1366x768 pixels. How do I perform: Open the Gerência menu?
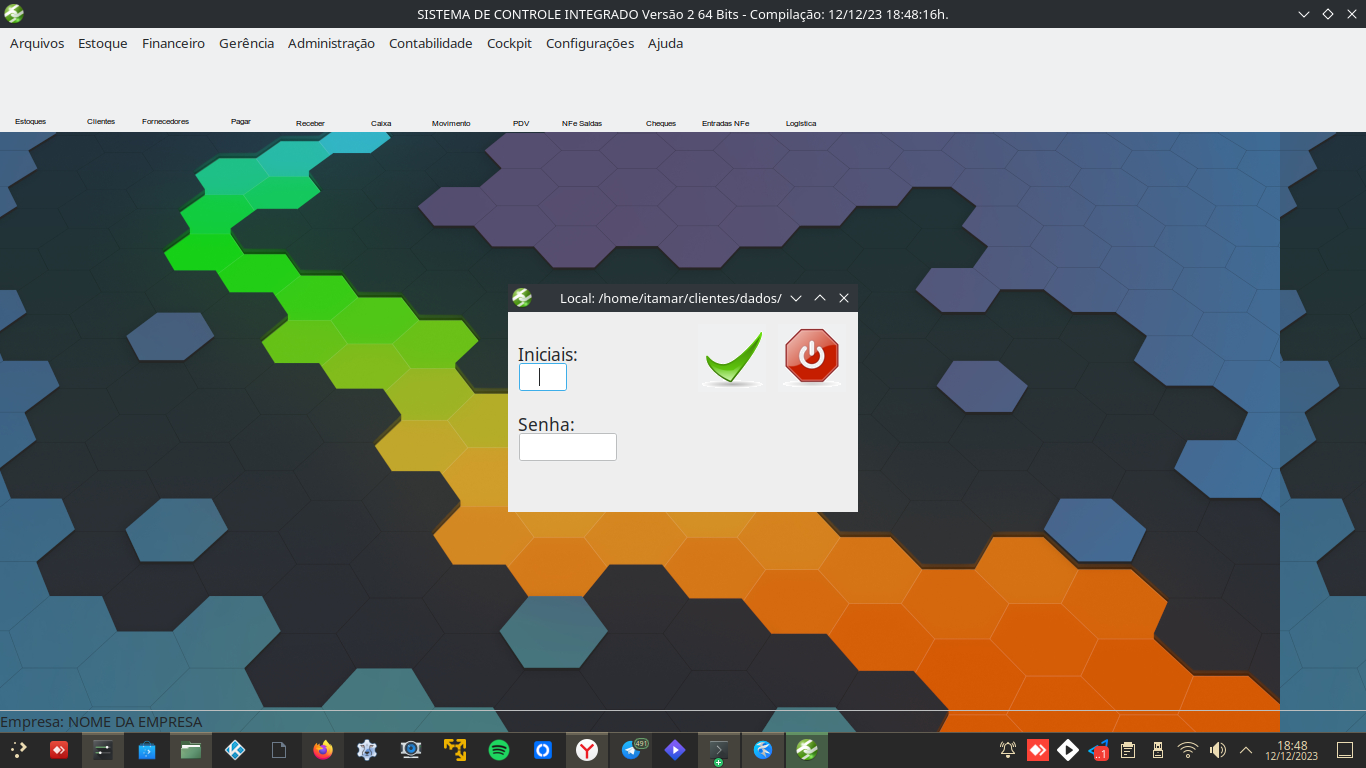coord(246,43)
